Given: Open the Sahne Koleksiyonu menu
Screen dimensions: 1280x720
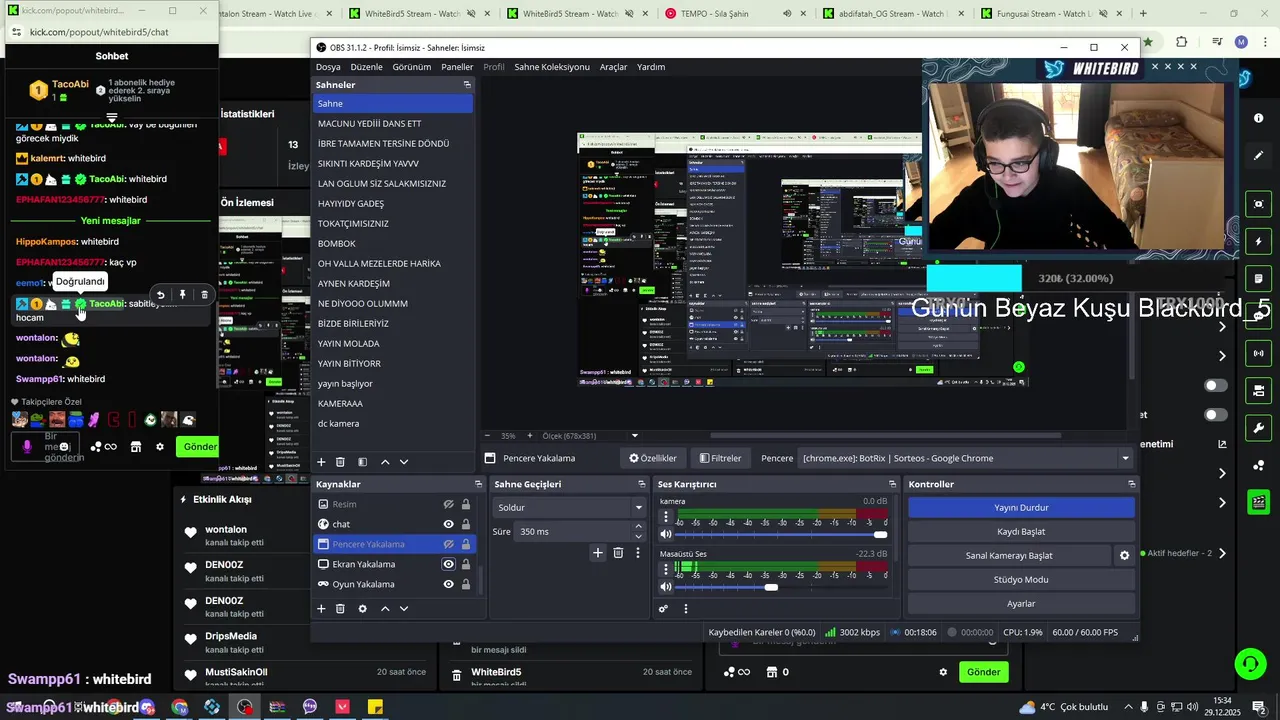Looking at the screenshot, I should (552, 67).
